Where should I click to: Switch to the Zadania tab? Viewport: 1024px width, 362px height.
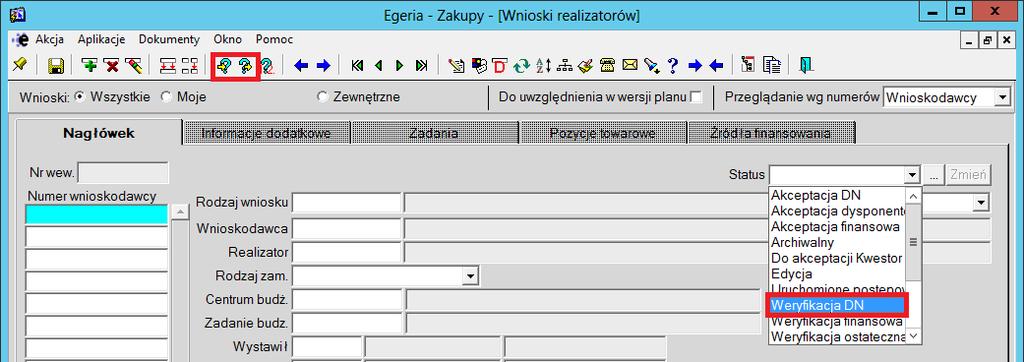[x=434, y=133]
